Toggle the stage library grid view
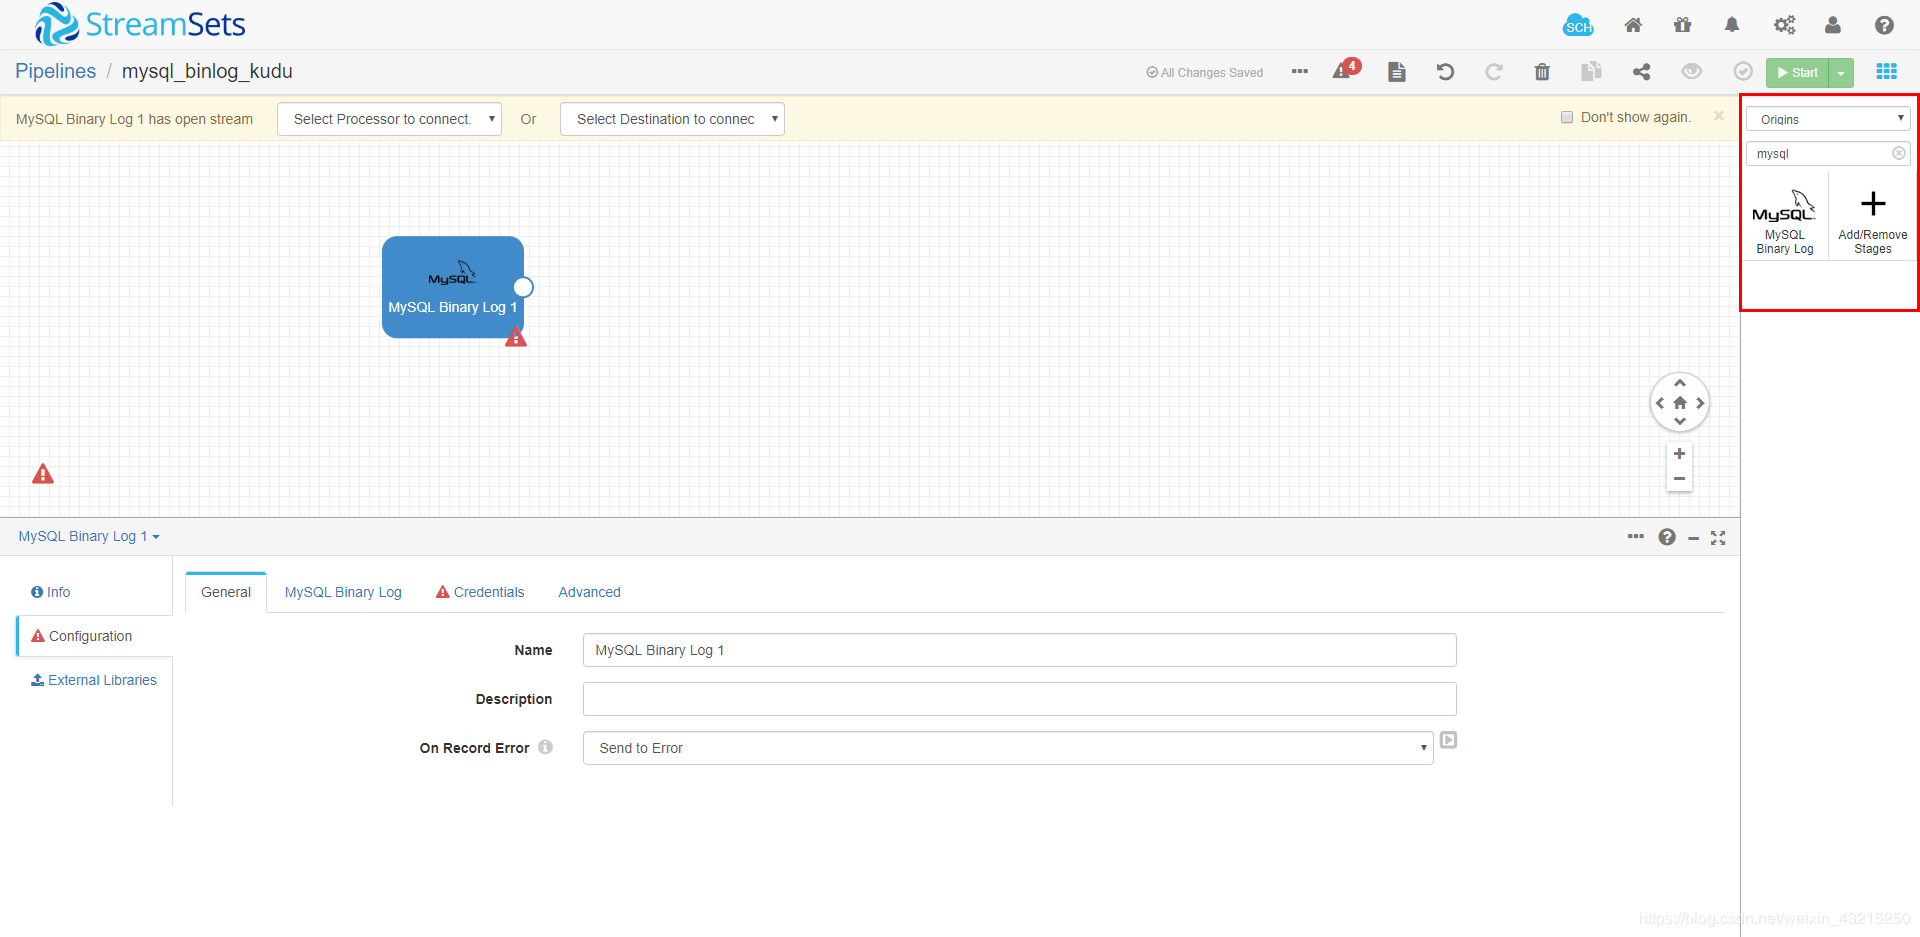Viewport: 1920px width, 937px height. 1887,71
